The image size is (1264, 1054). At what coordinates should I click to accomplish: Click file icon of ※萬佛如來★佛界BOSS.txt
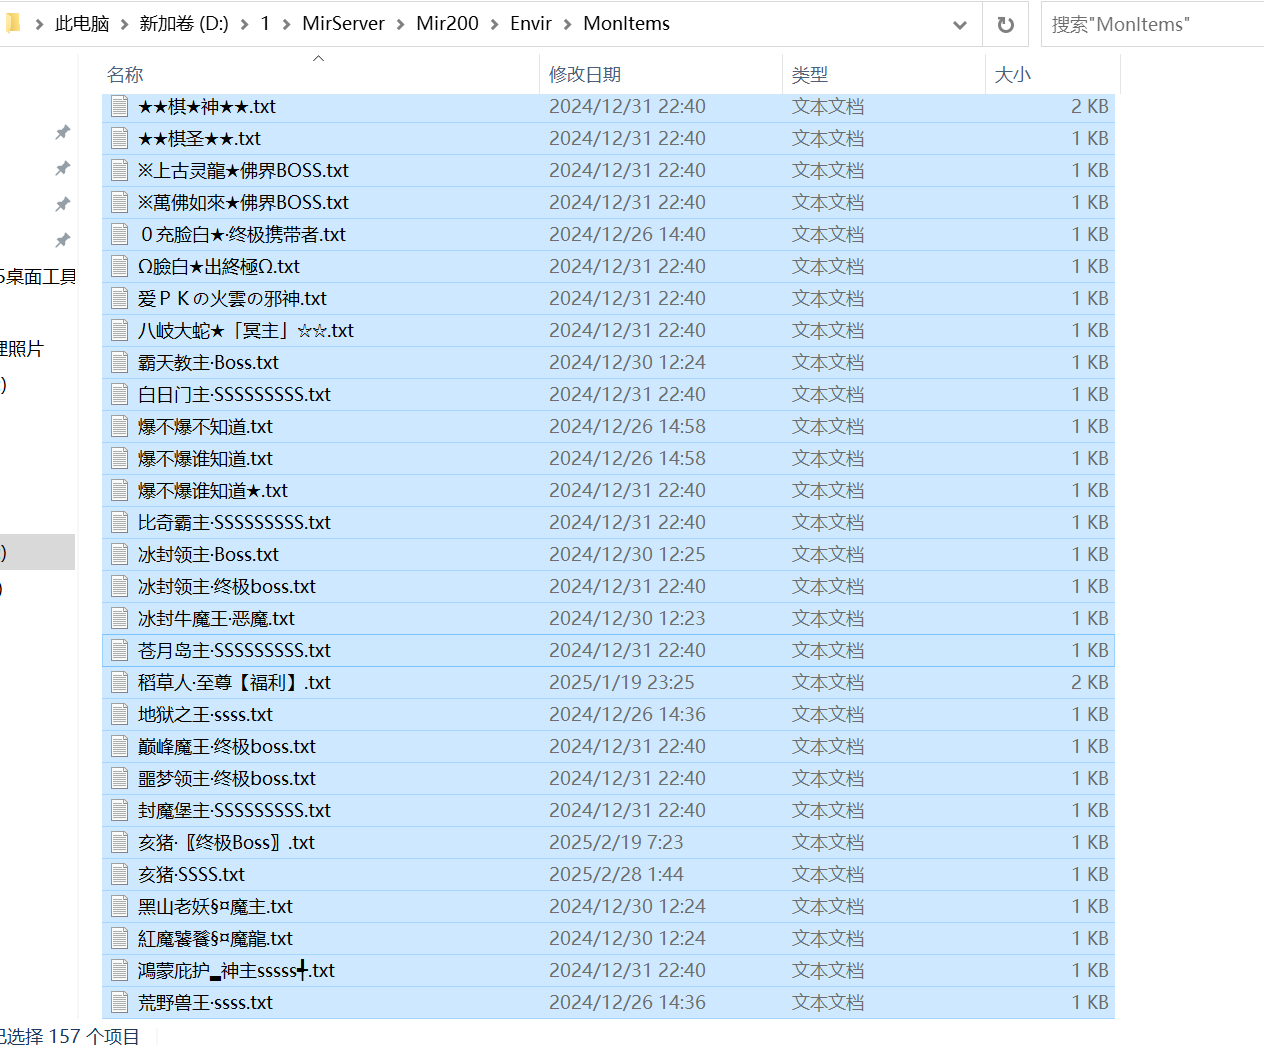tap(120, 202)
